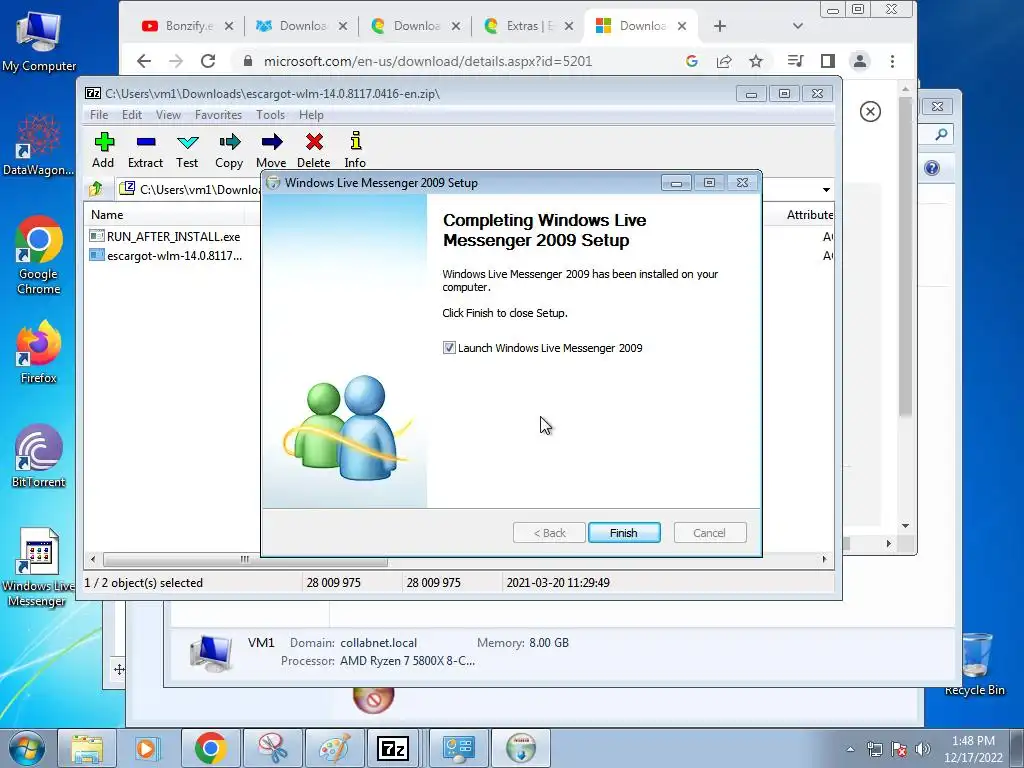Go back in Chrome browser
The width and height of the screenshot is (1024, 768).
[144, 61]
